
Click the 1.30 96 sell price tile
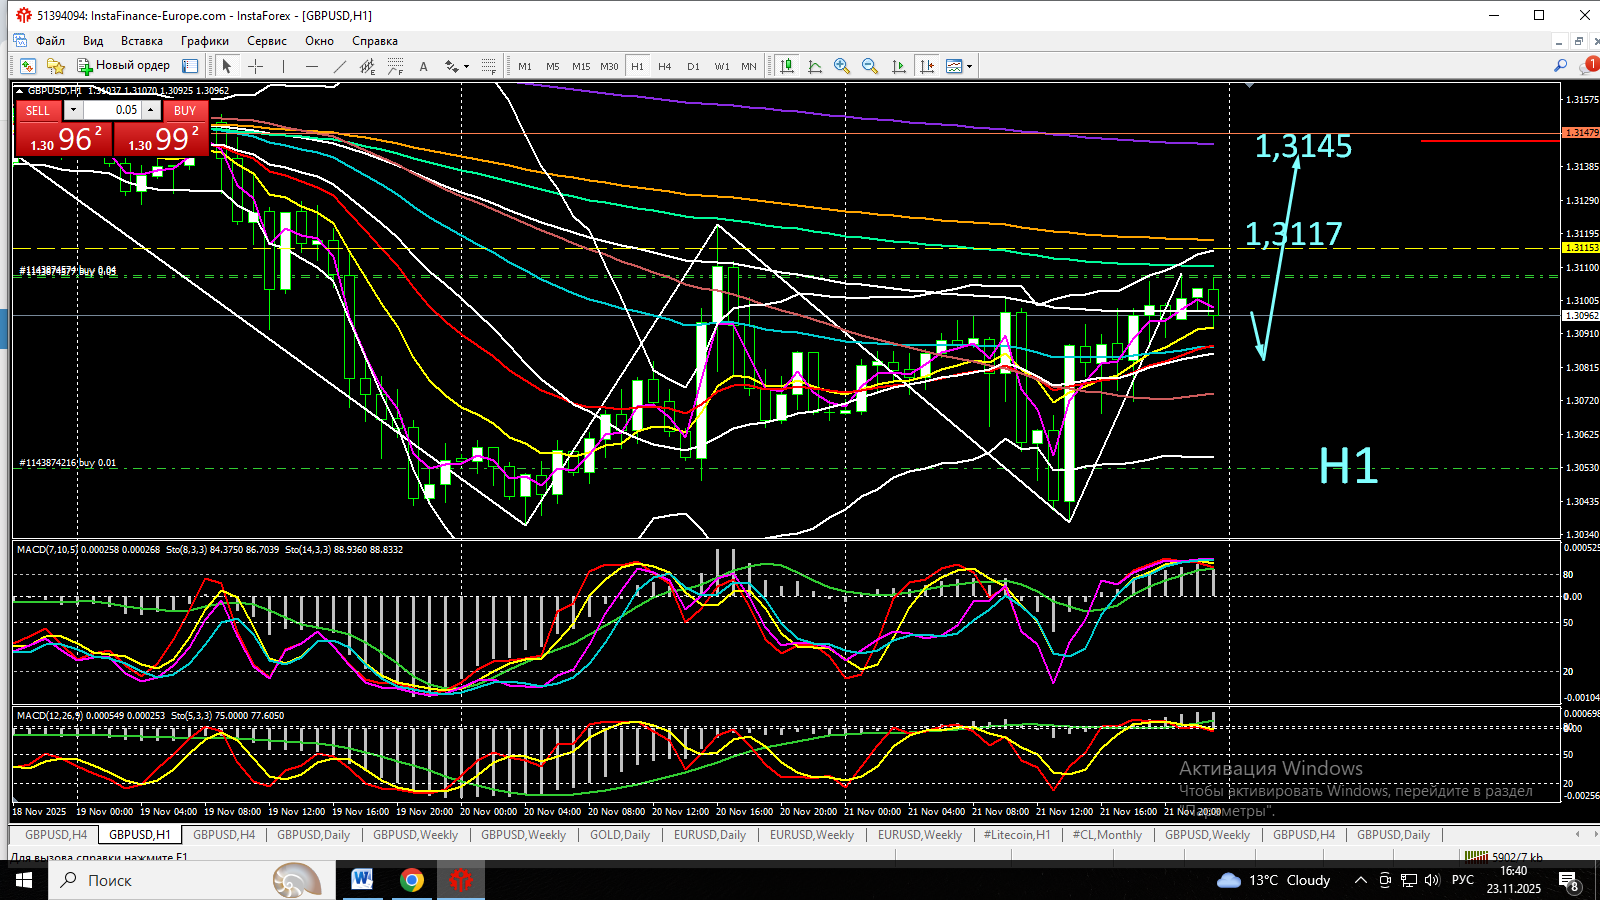click(x=63, y=139)
